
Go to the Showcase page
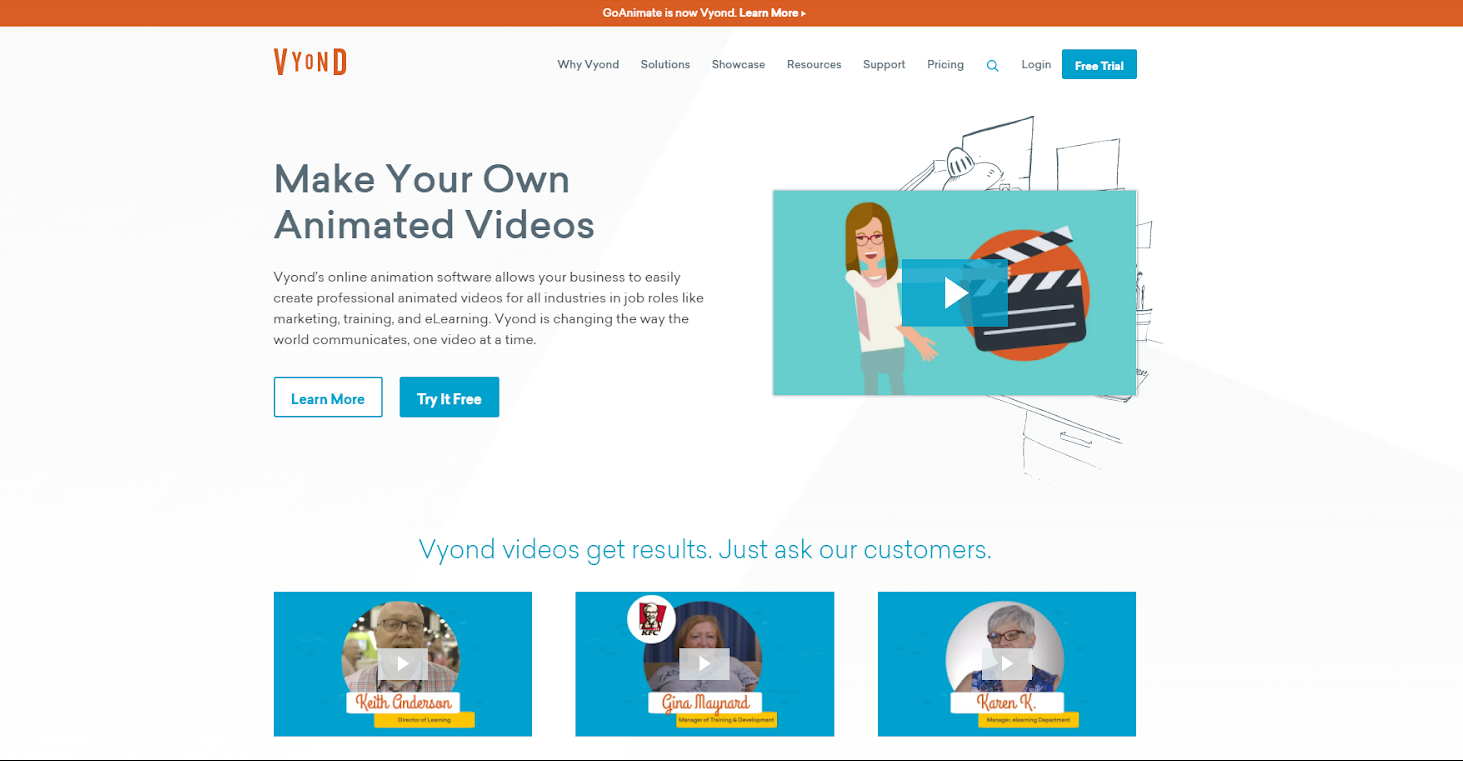tap(738, 64)
